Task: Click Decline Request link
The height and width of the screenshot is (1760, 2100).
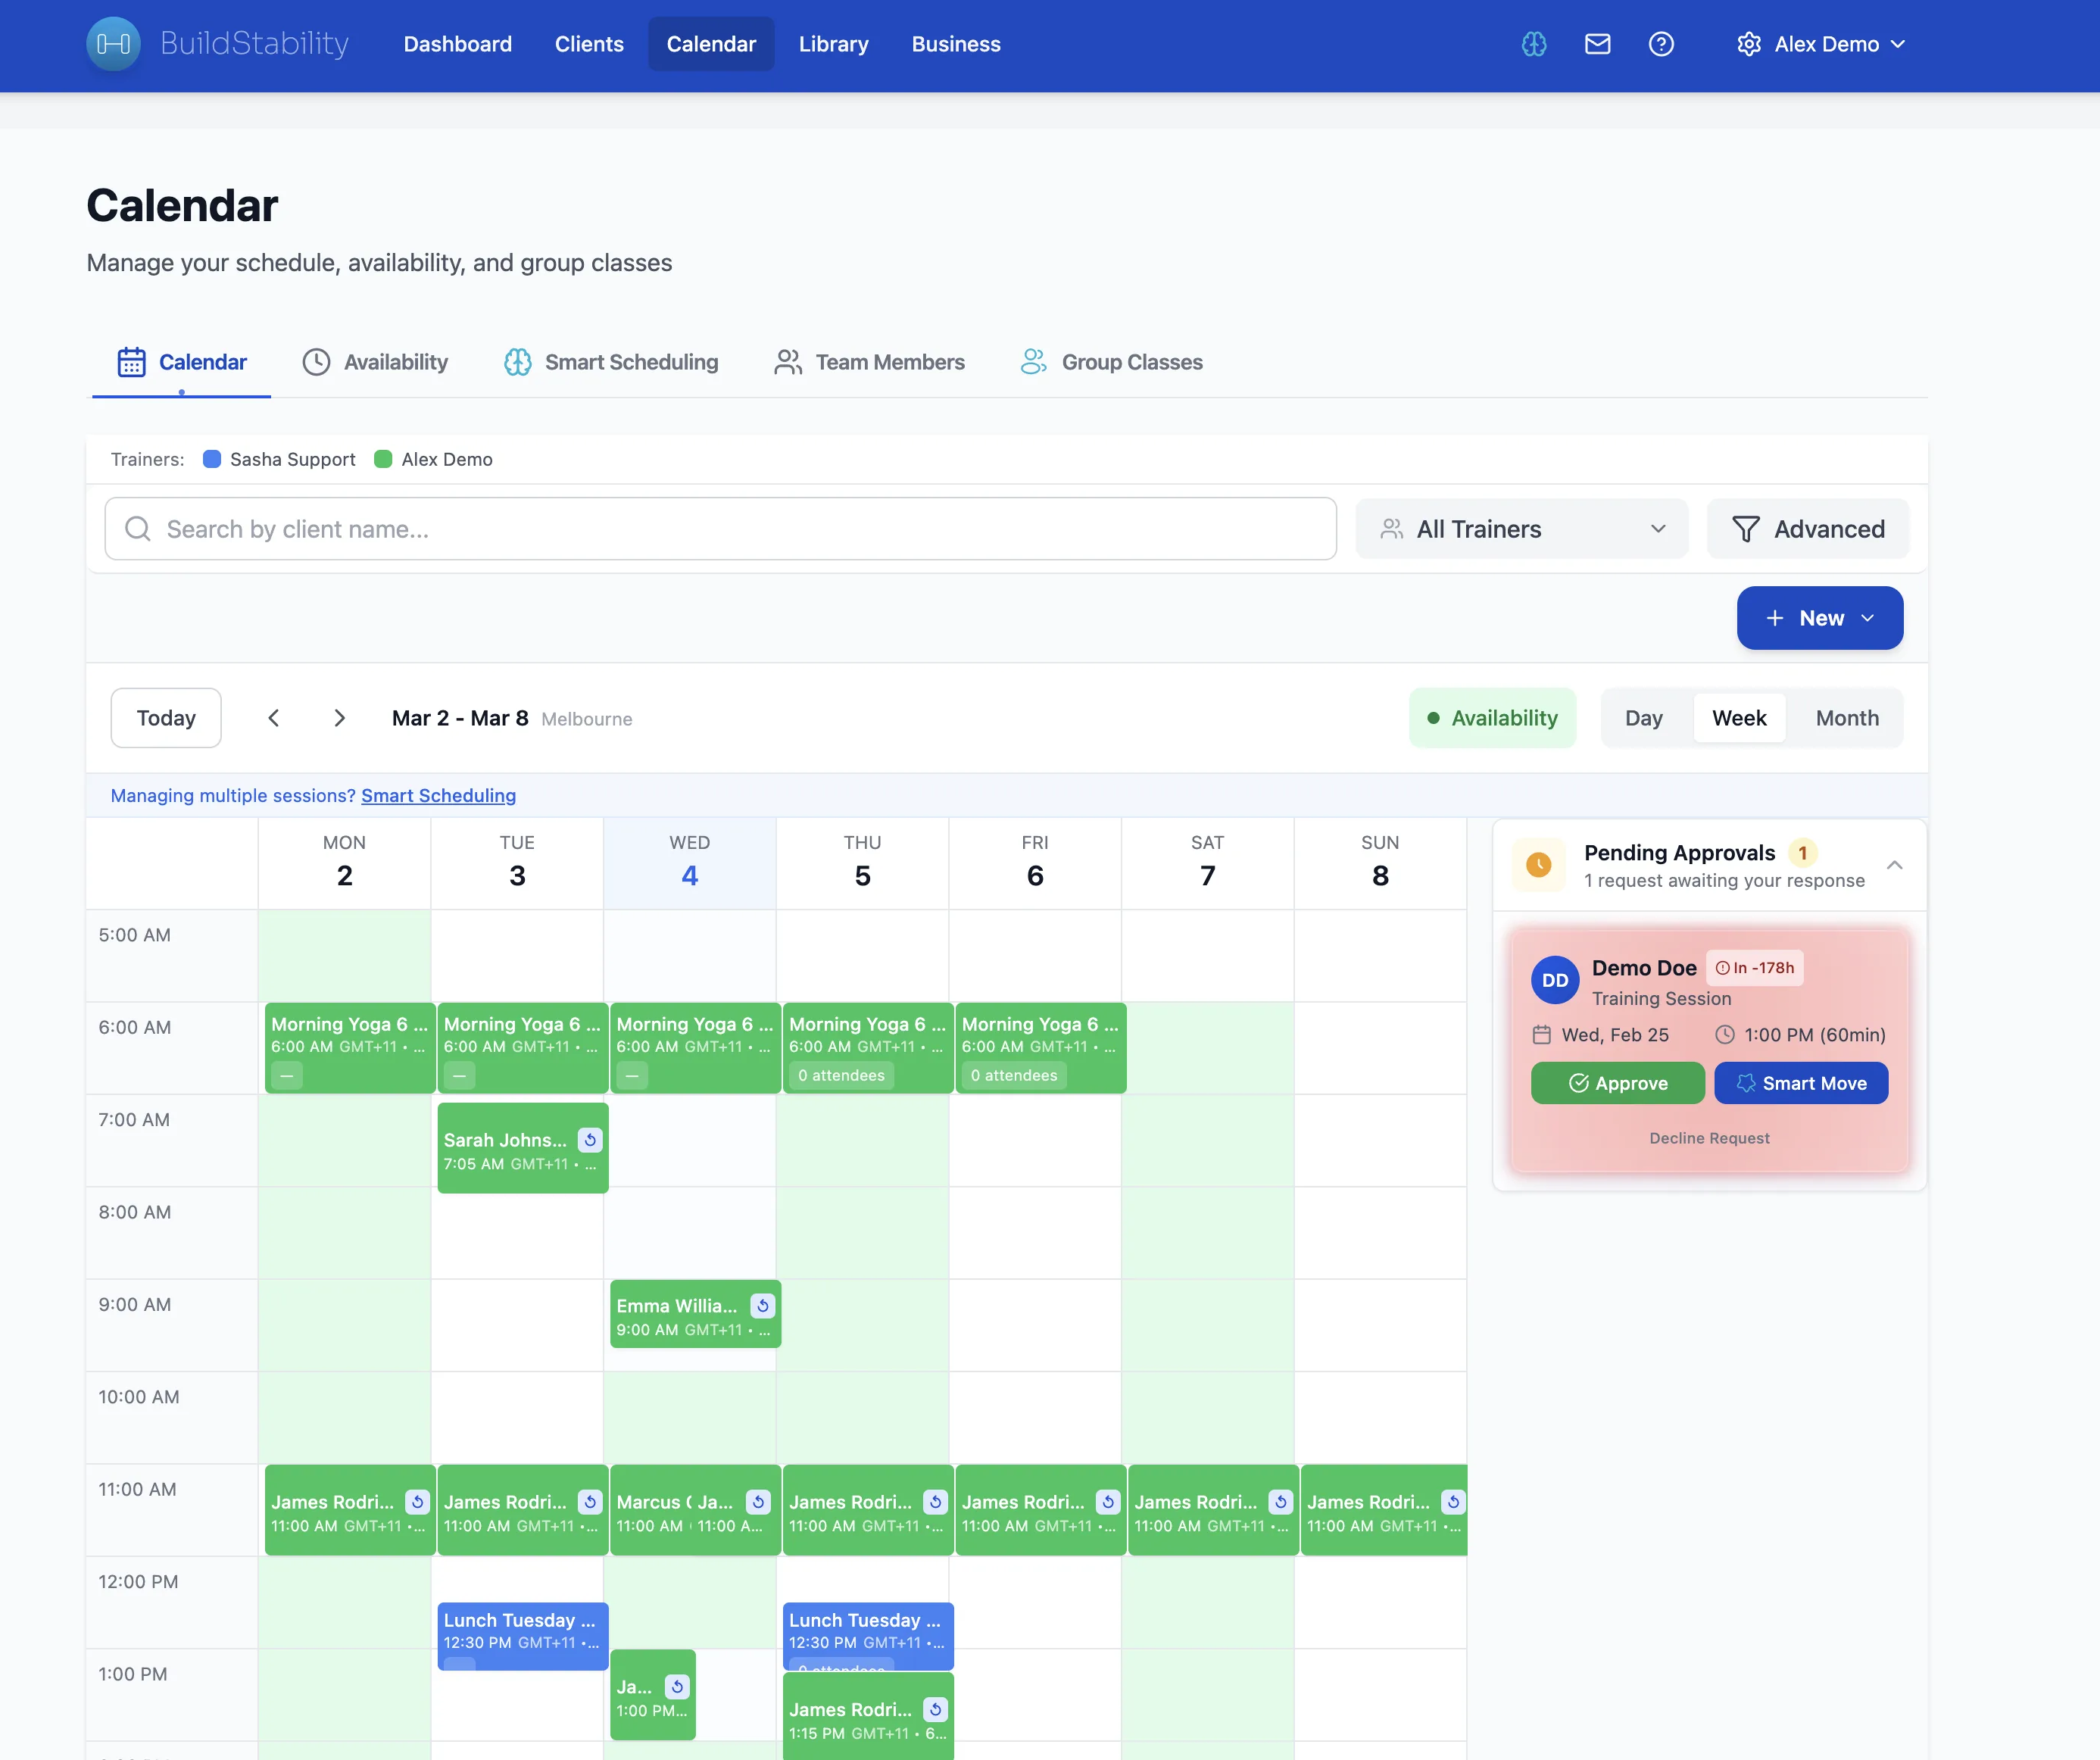Action: (x=1709, y=1138)
